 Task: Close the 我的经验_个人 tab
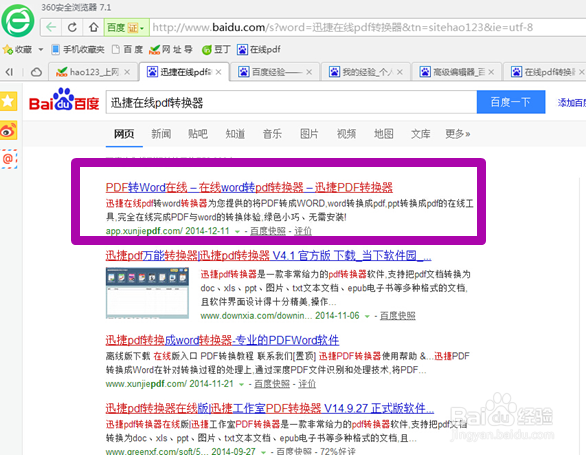click(x=400, y=72)
